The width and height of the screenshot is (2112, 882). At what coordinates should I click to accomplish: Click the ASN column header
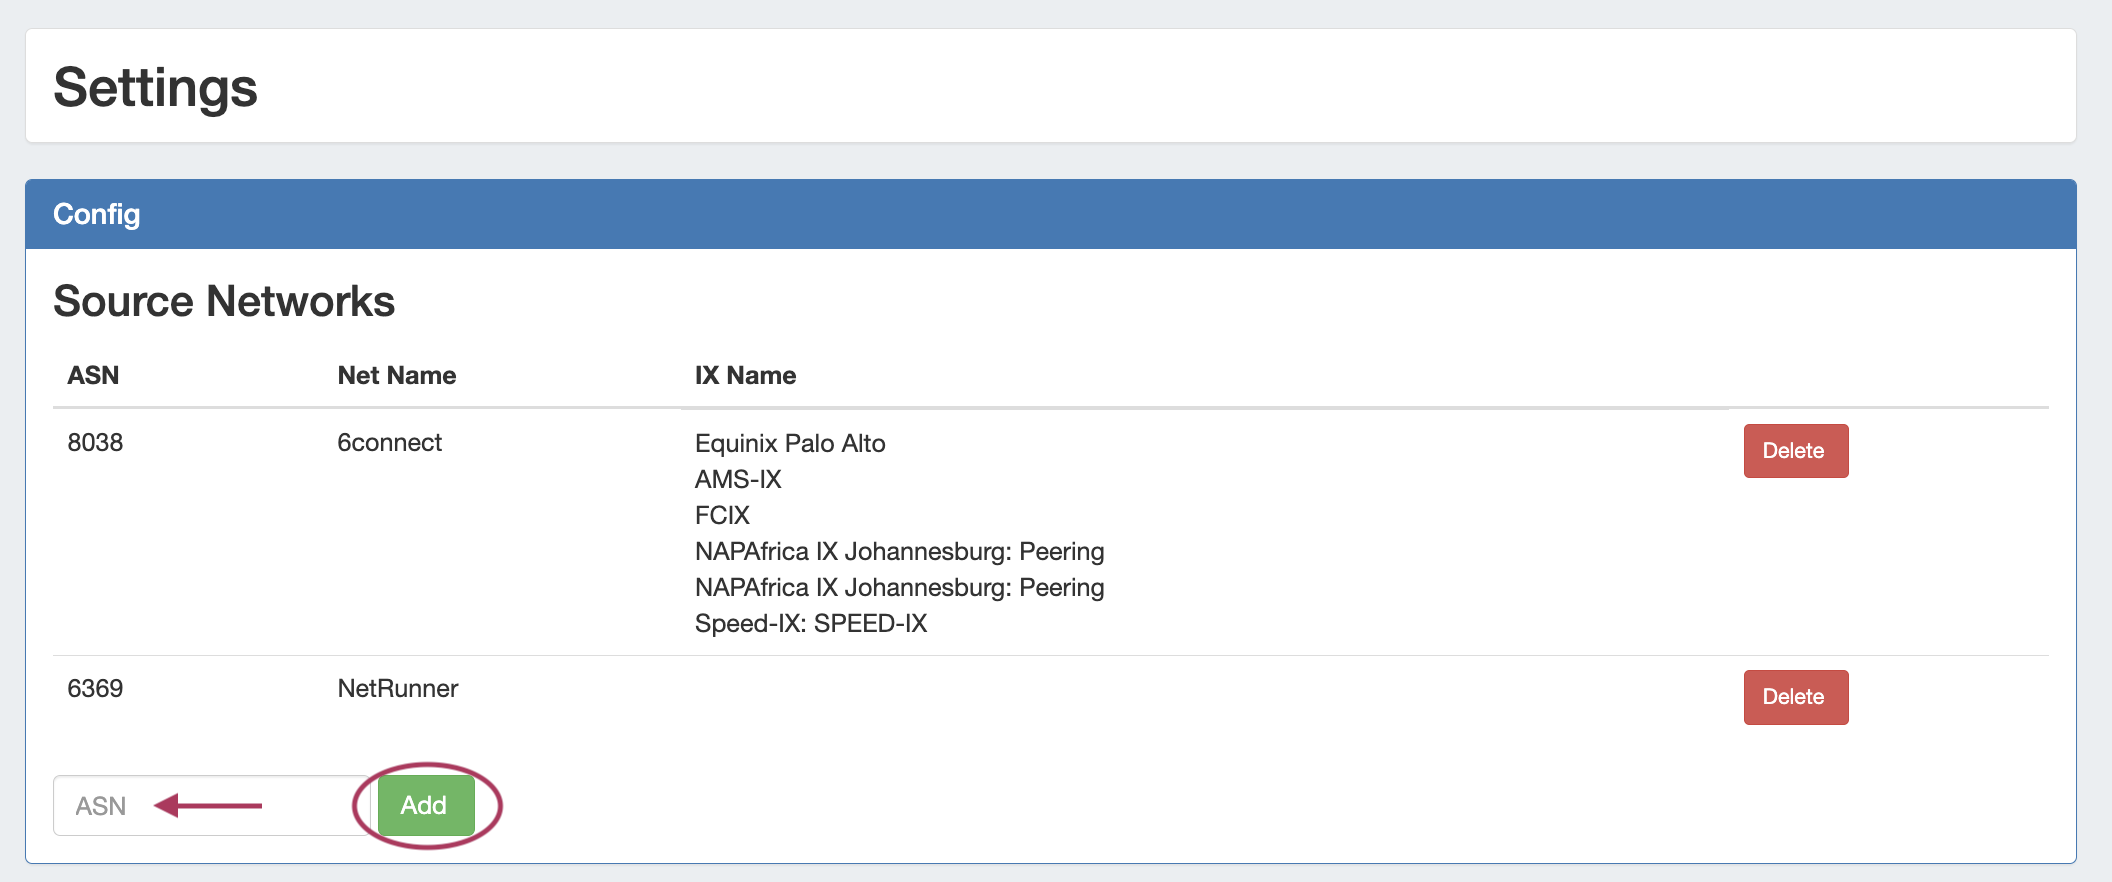[x=93, y=376]
